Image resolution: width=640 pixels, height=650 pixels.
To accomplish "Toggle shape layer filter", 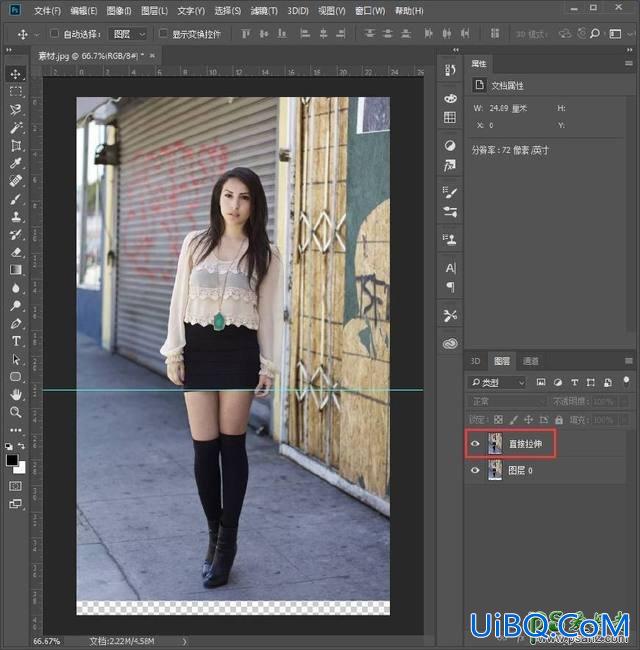I will pyautogui.click(x=591, y=382).
